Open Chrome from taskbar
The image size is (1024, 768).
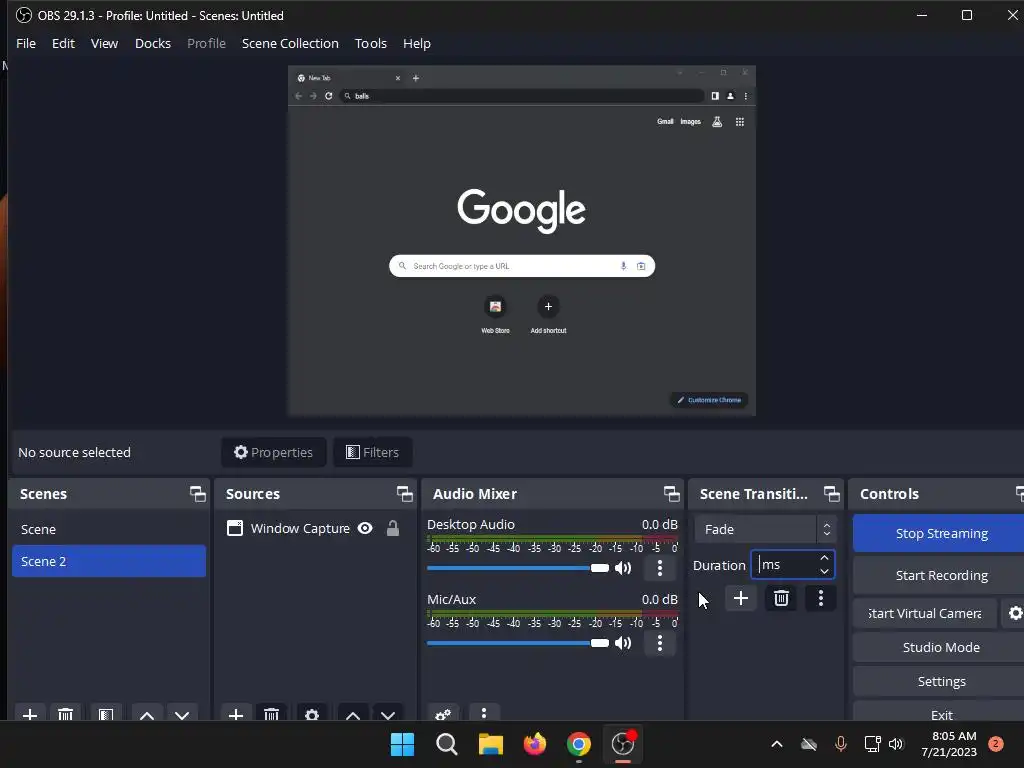[x=579, y=744]
